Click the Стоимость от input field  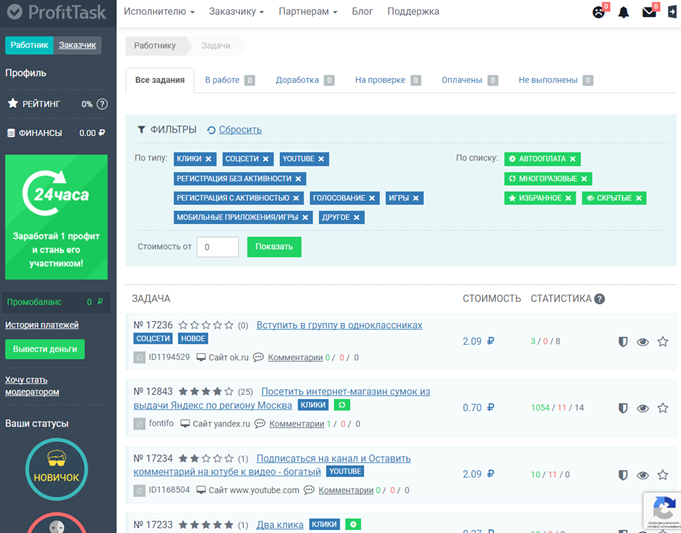[218, 247]
